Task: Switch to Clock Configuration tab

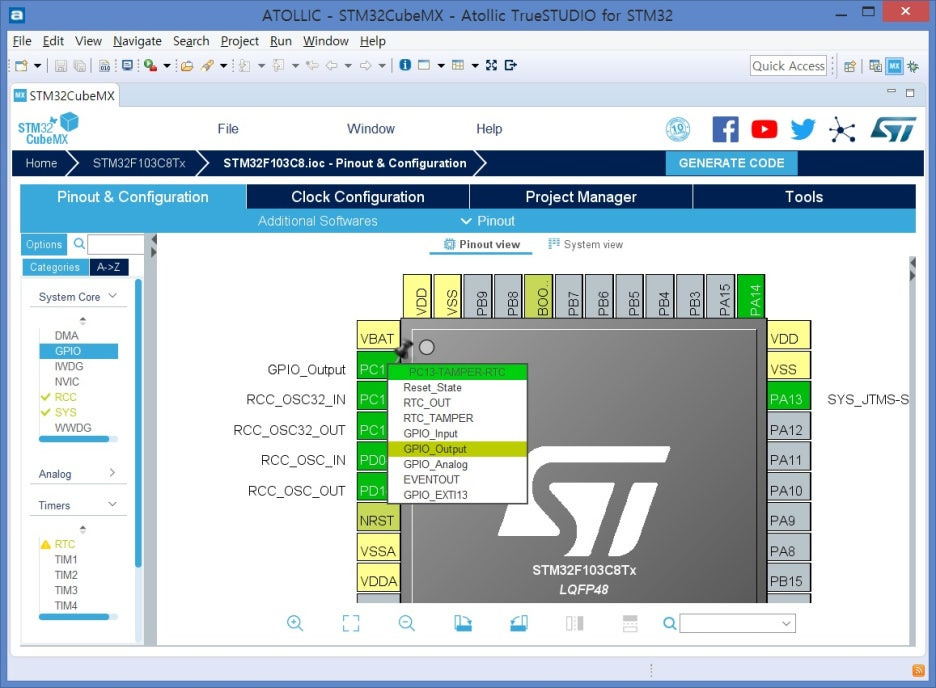Action: (x=358, y=197)
